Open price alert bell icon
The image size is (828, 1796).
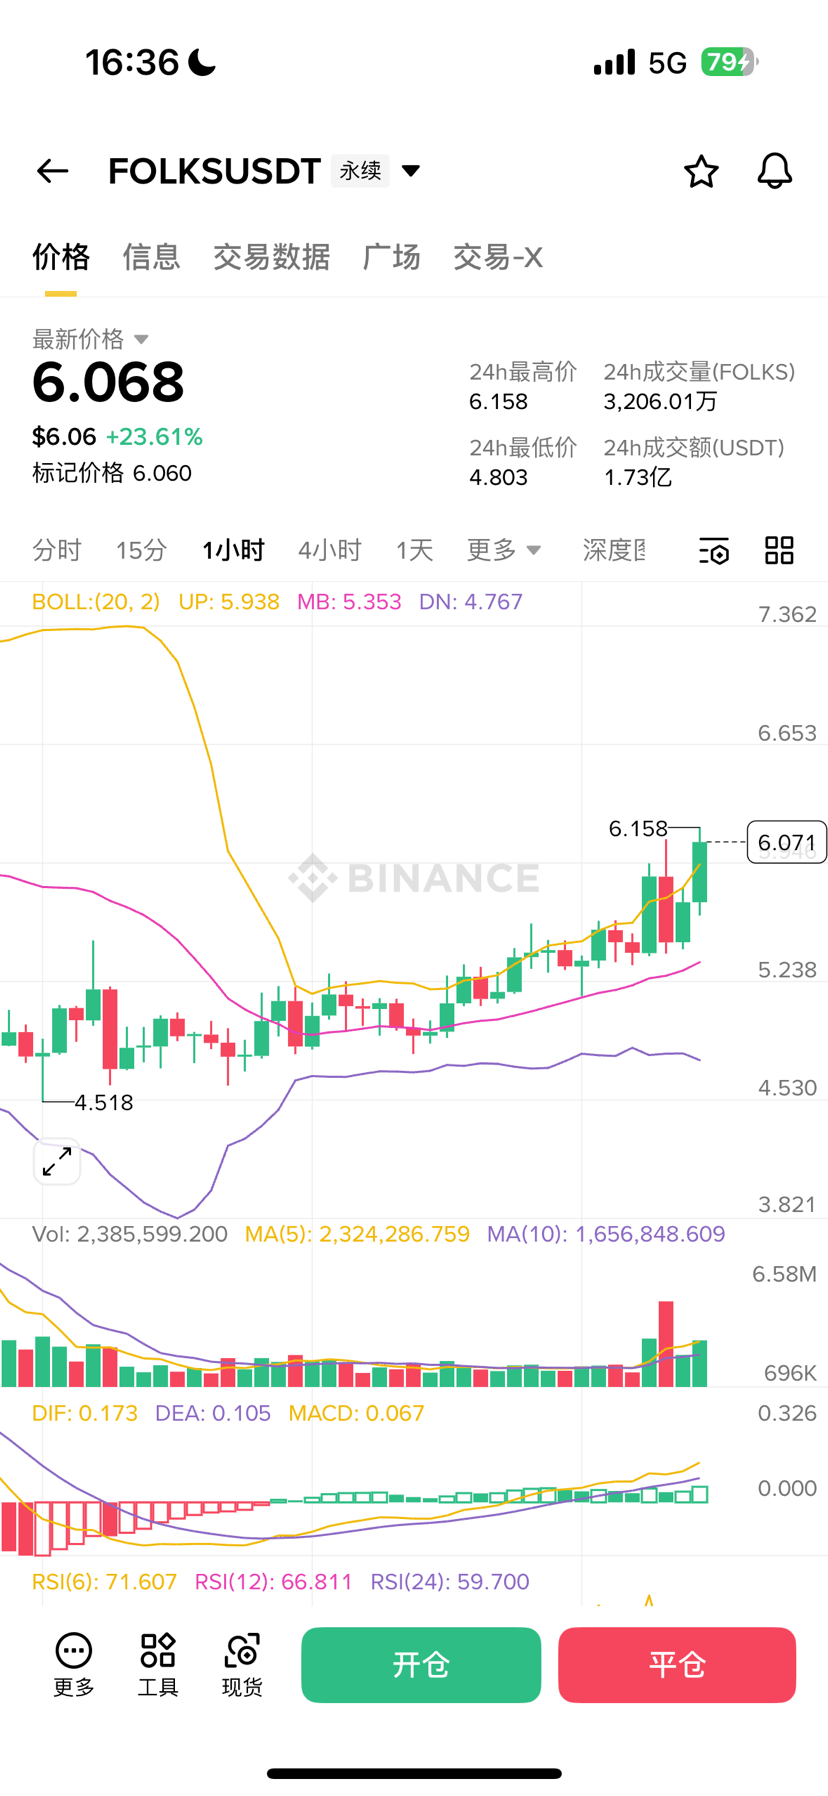coord(774,171)
